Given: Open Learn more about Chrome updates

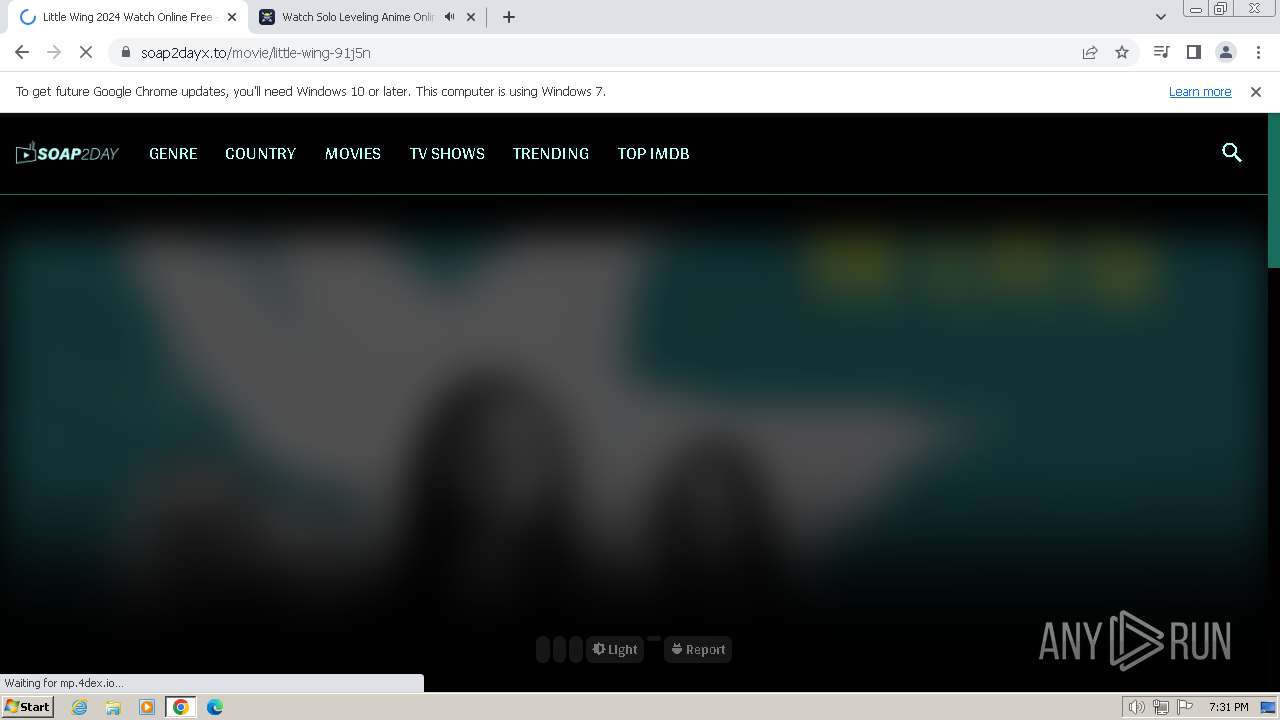Looking at the screenshot, I should pyautogui.click(x=1200, y=91).
